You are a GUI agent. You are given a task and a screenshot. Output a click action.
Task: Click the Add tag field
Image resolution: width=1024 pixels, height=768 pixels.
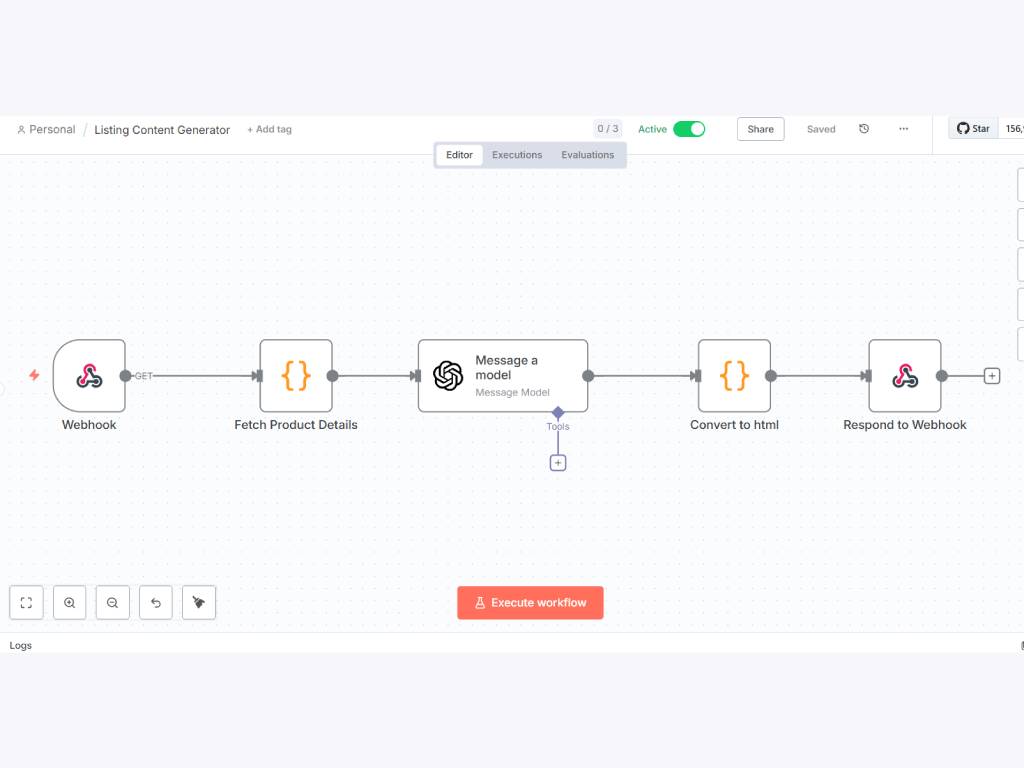[270, 130]
